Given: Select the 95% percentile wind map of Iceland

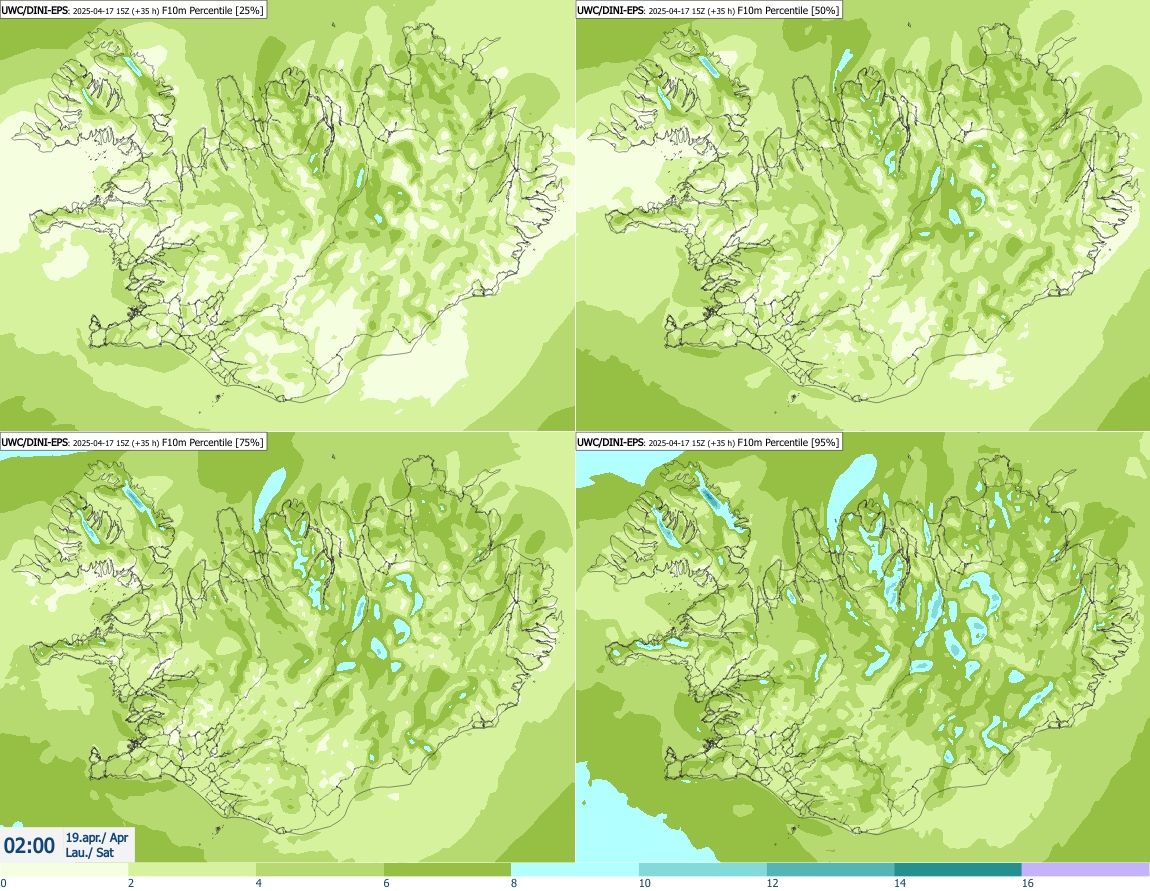Looking at the screenshot, I should [x=862, y=647].
